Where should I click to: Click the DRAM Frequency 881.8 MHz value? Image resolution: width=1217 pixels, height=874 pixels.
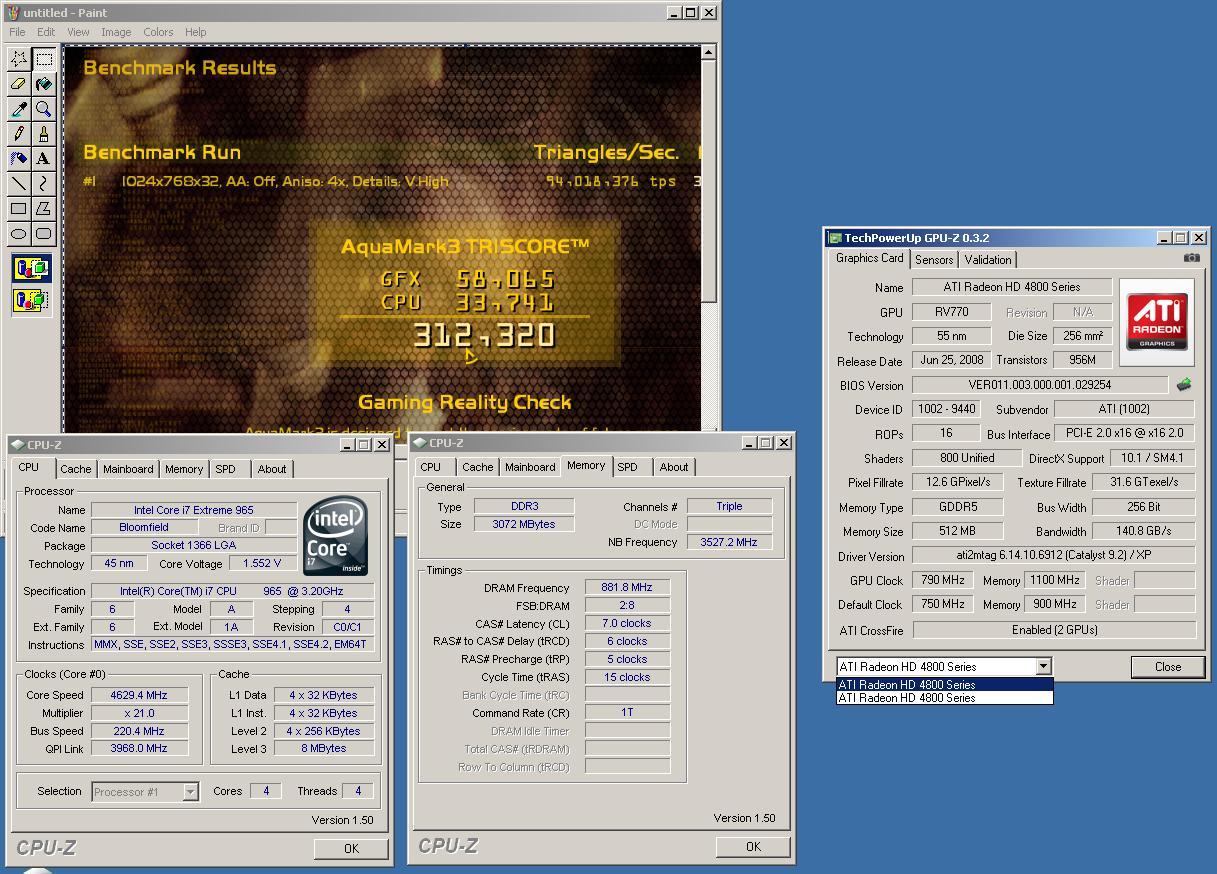[x=627, y=588]
